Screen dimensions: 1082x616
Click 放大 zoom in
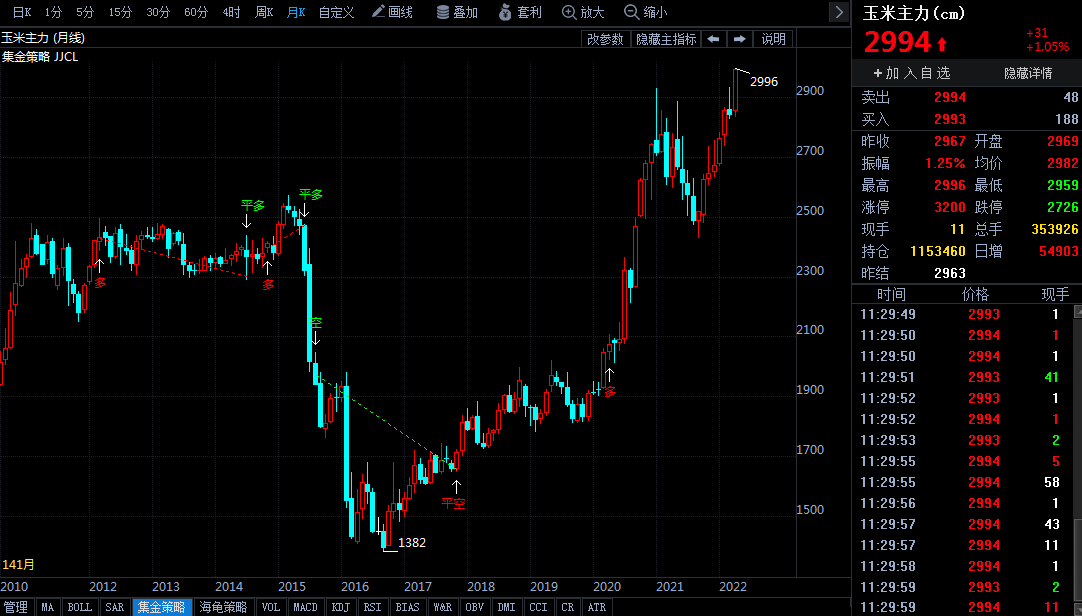pyautogui.click(x=583, y=12)
